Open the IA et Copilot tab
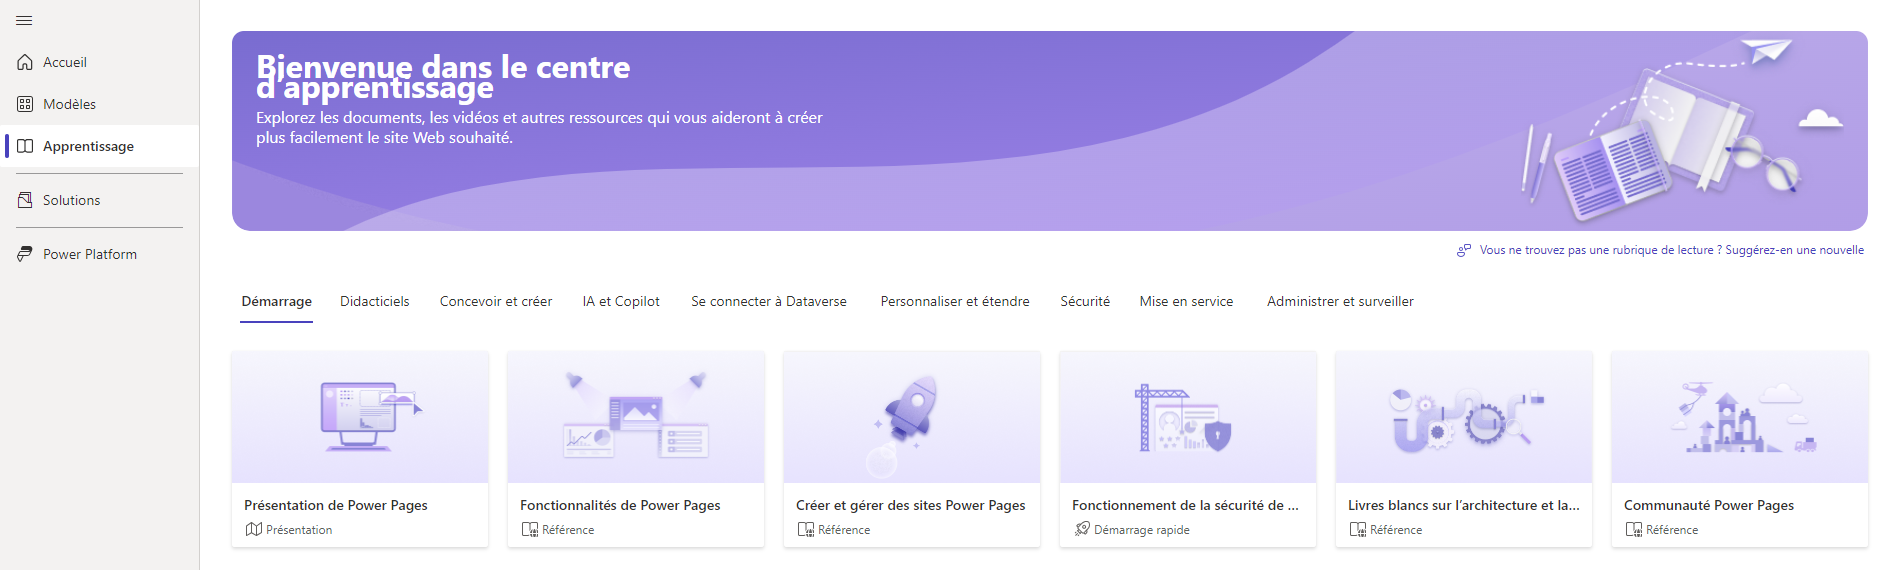Image resolution: width=1899 pixels, height=570 pixels. tap(621, 301)
